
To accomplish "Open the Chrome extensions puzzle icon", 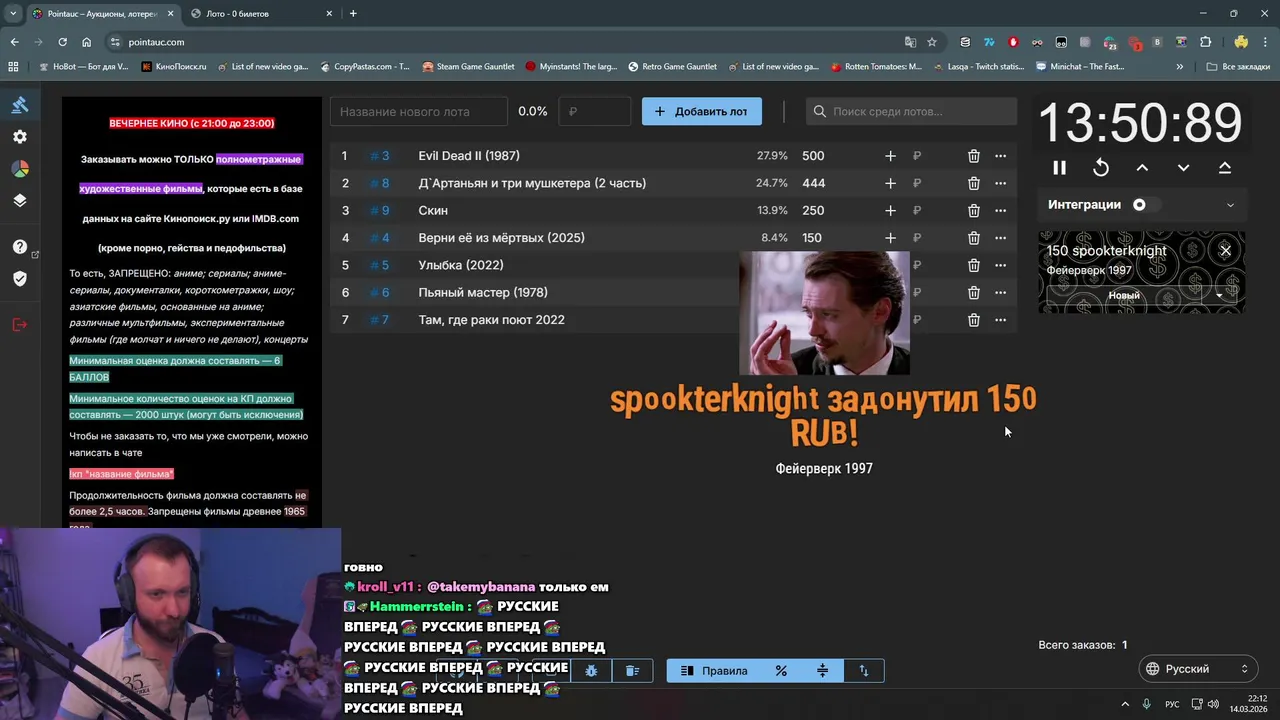I will pyautogui.click(x=1205, y=42).
